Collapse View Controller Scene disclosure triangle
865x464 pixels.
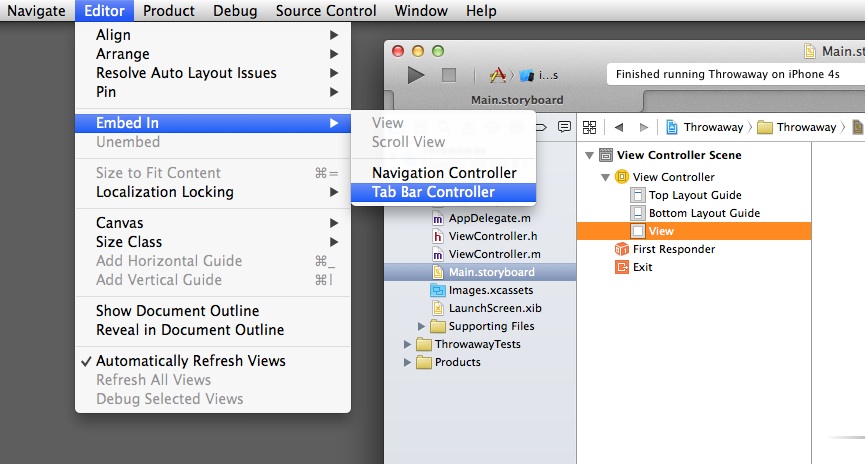(589, 156)
